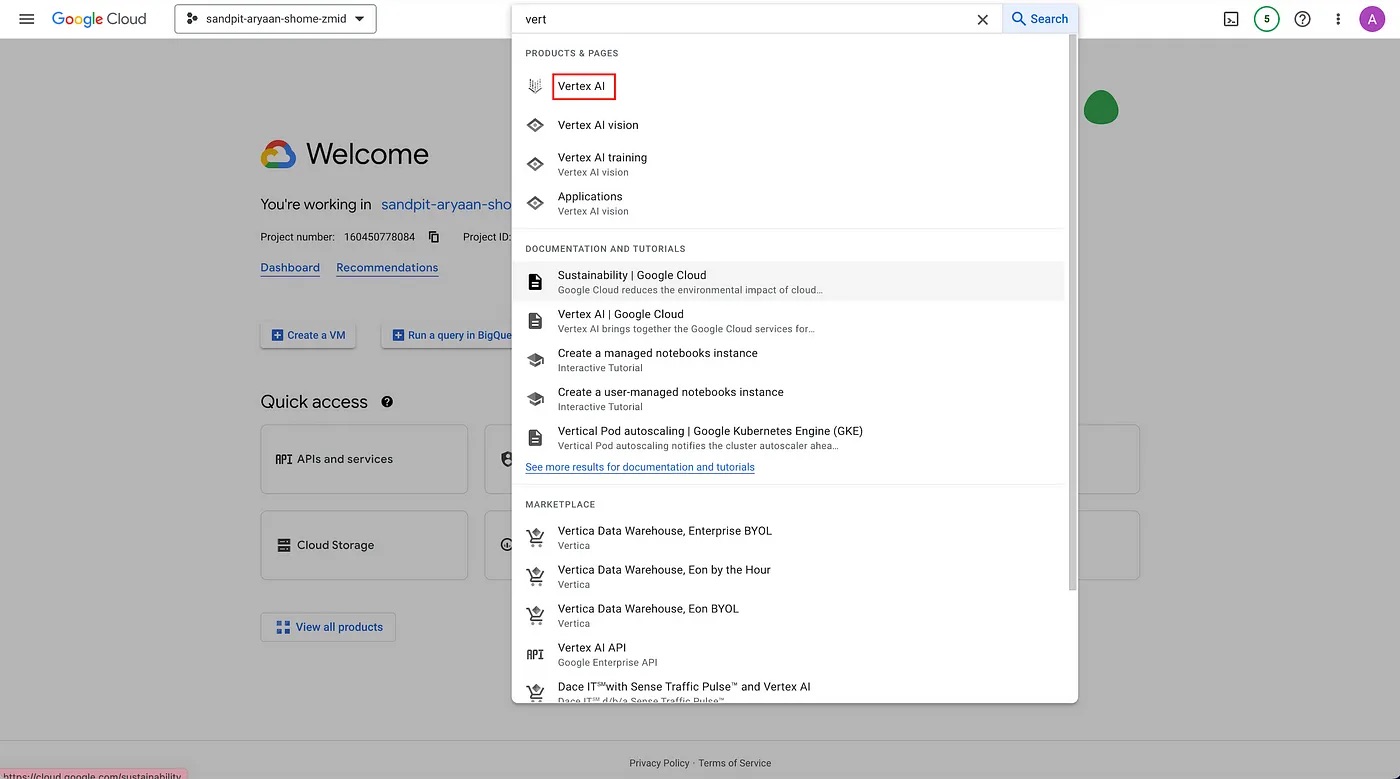Copy the project number 160450778084
This screenshot has width=1400, height=779.
coord(434,237)
